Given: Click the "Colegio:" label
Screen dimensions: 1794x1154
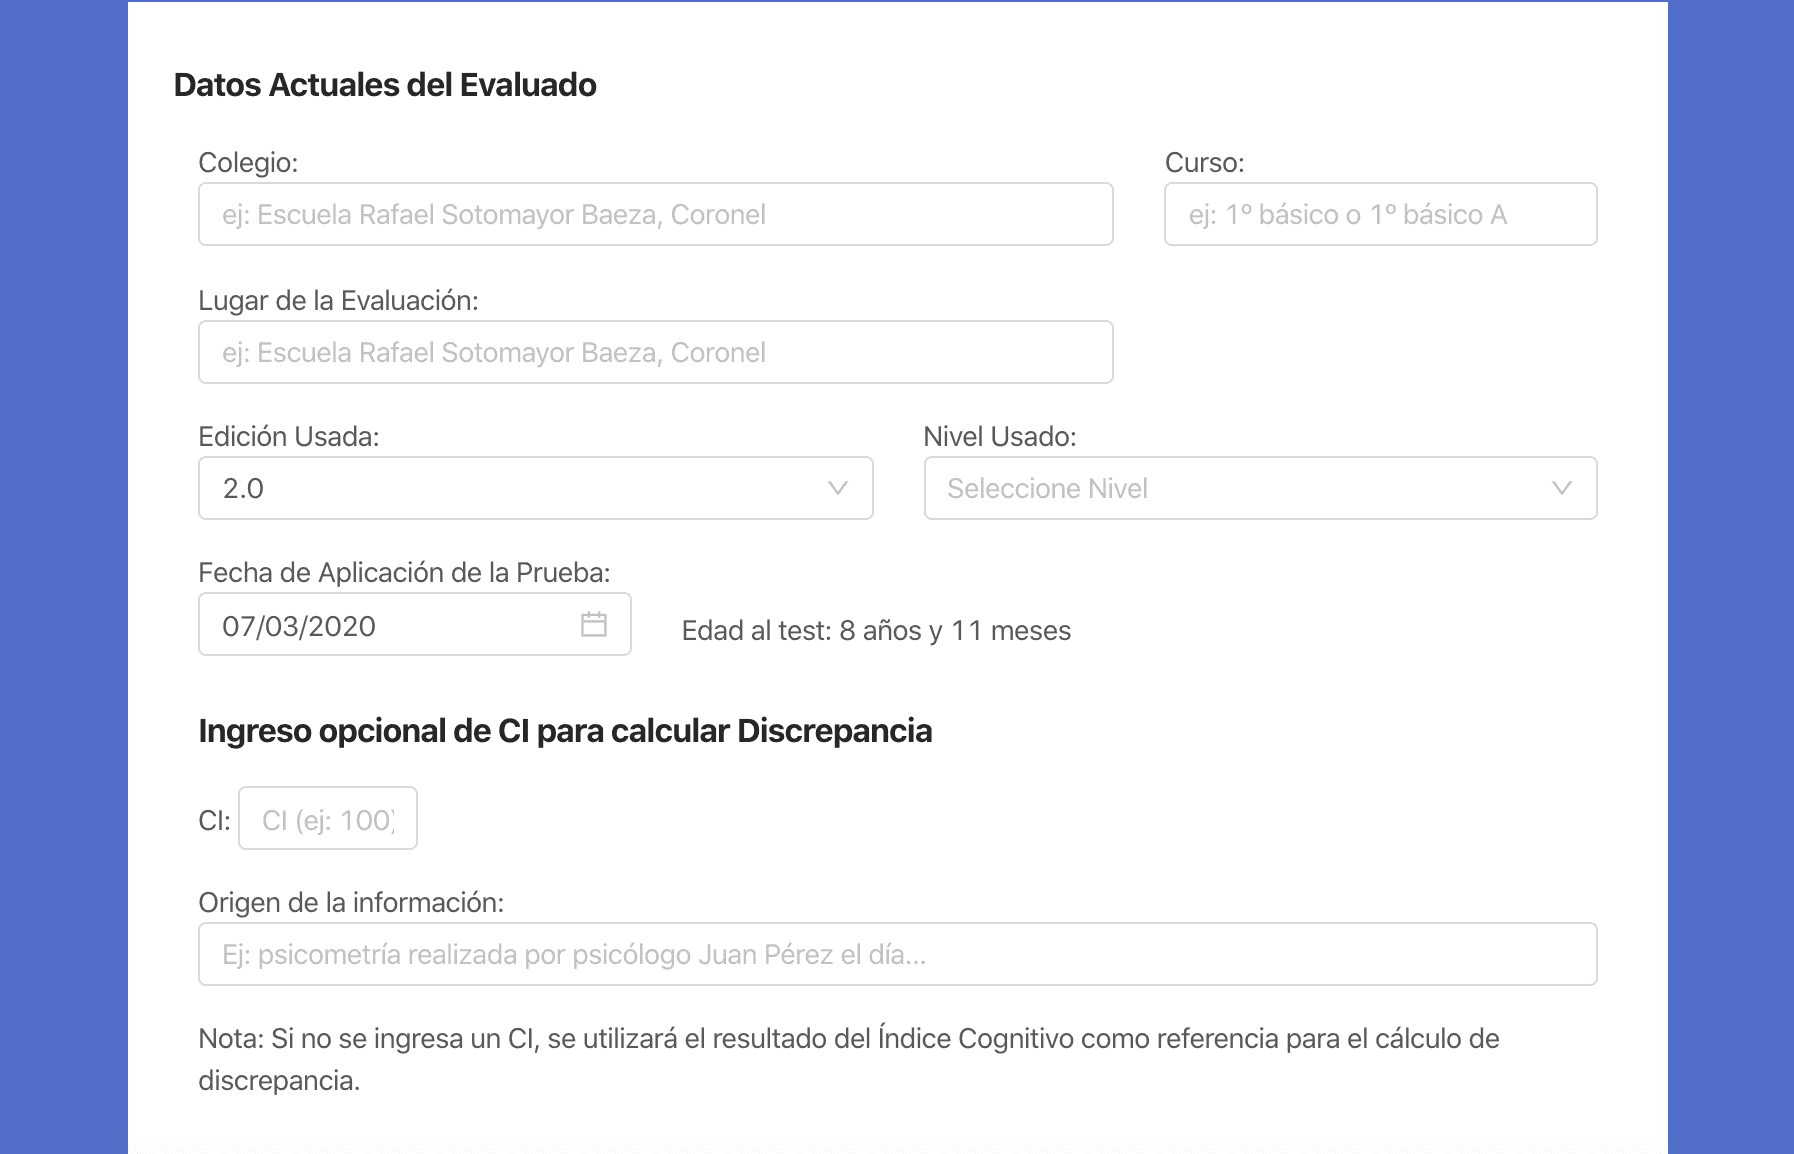Looking at the screenshot, I should 248,163.
